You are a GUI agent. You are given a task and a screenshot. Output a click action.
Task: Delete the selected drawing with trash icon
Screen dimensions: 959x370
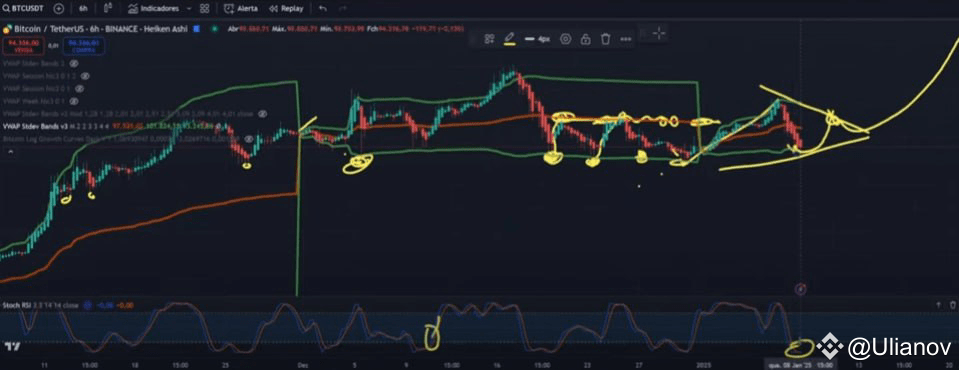[605, 39]
